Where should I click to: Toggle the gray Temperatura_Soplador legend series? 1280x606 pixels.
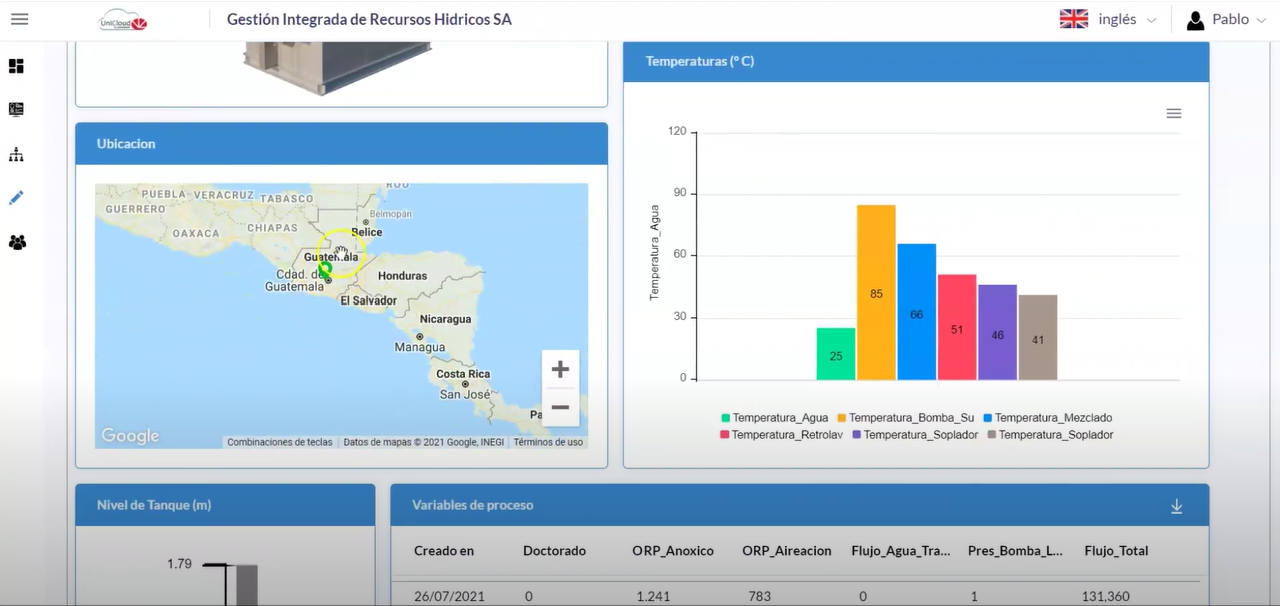coord(1050,435)
